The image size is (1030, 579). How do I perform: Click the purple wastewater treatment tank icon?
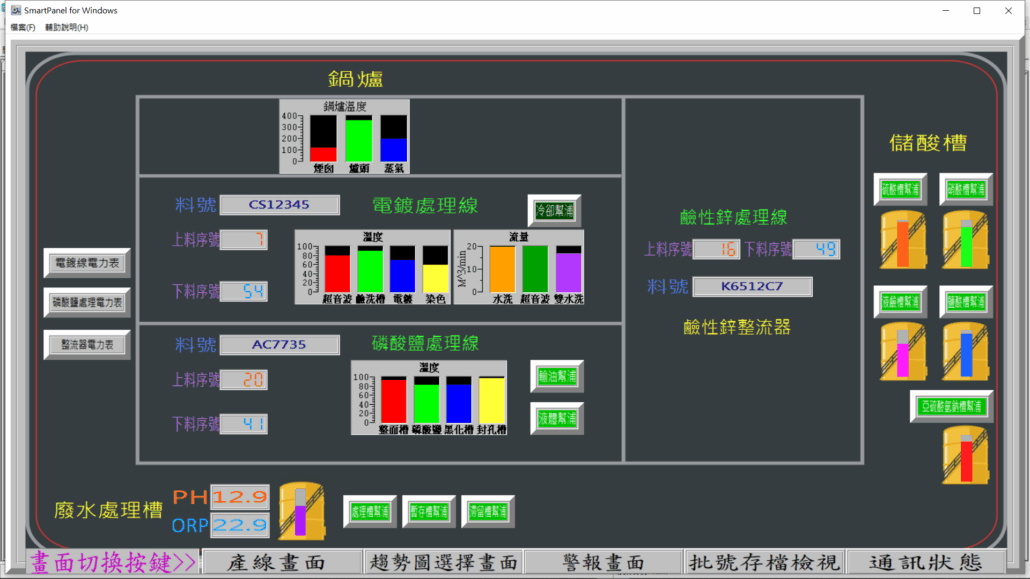click(x=301, y=509)
